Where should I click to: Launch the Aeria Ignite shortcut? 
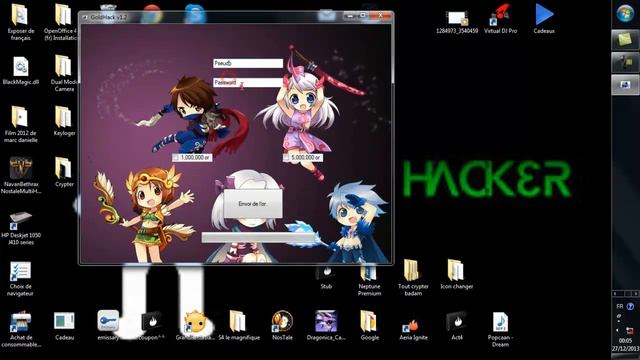[x=412, y=325]
